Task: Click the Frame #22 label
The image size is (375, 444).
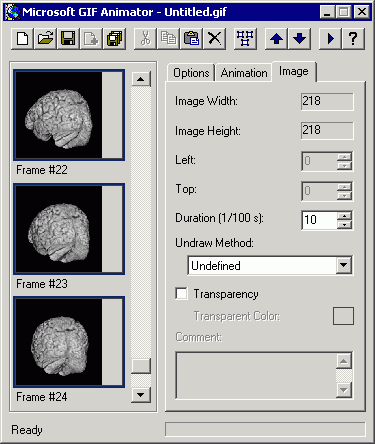Action: [x=42, y=170]
